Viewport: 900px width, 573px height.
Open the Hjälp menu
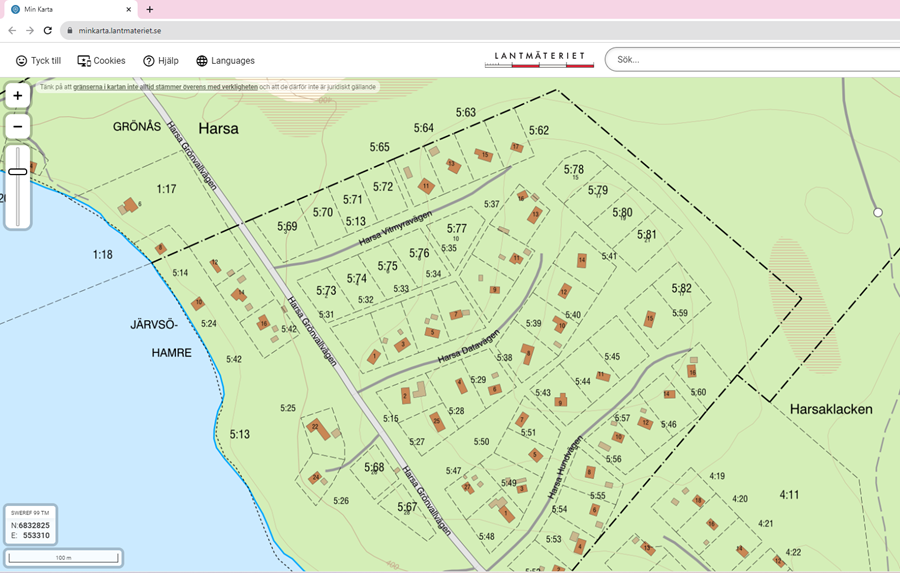tap(167, 61)
